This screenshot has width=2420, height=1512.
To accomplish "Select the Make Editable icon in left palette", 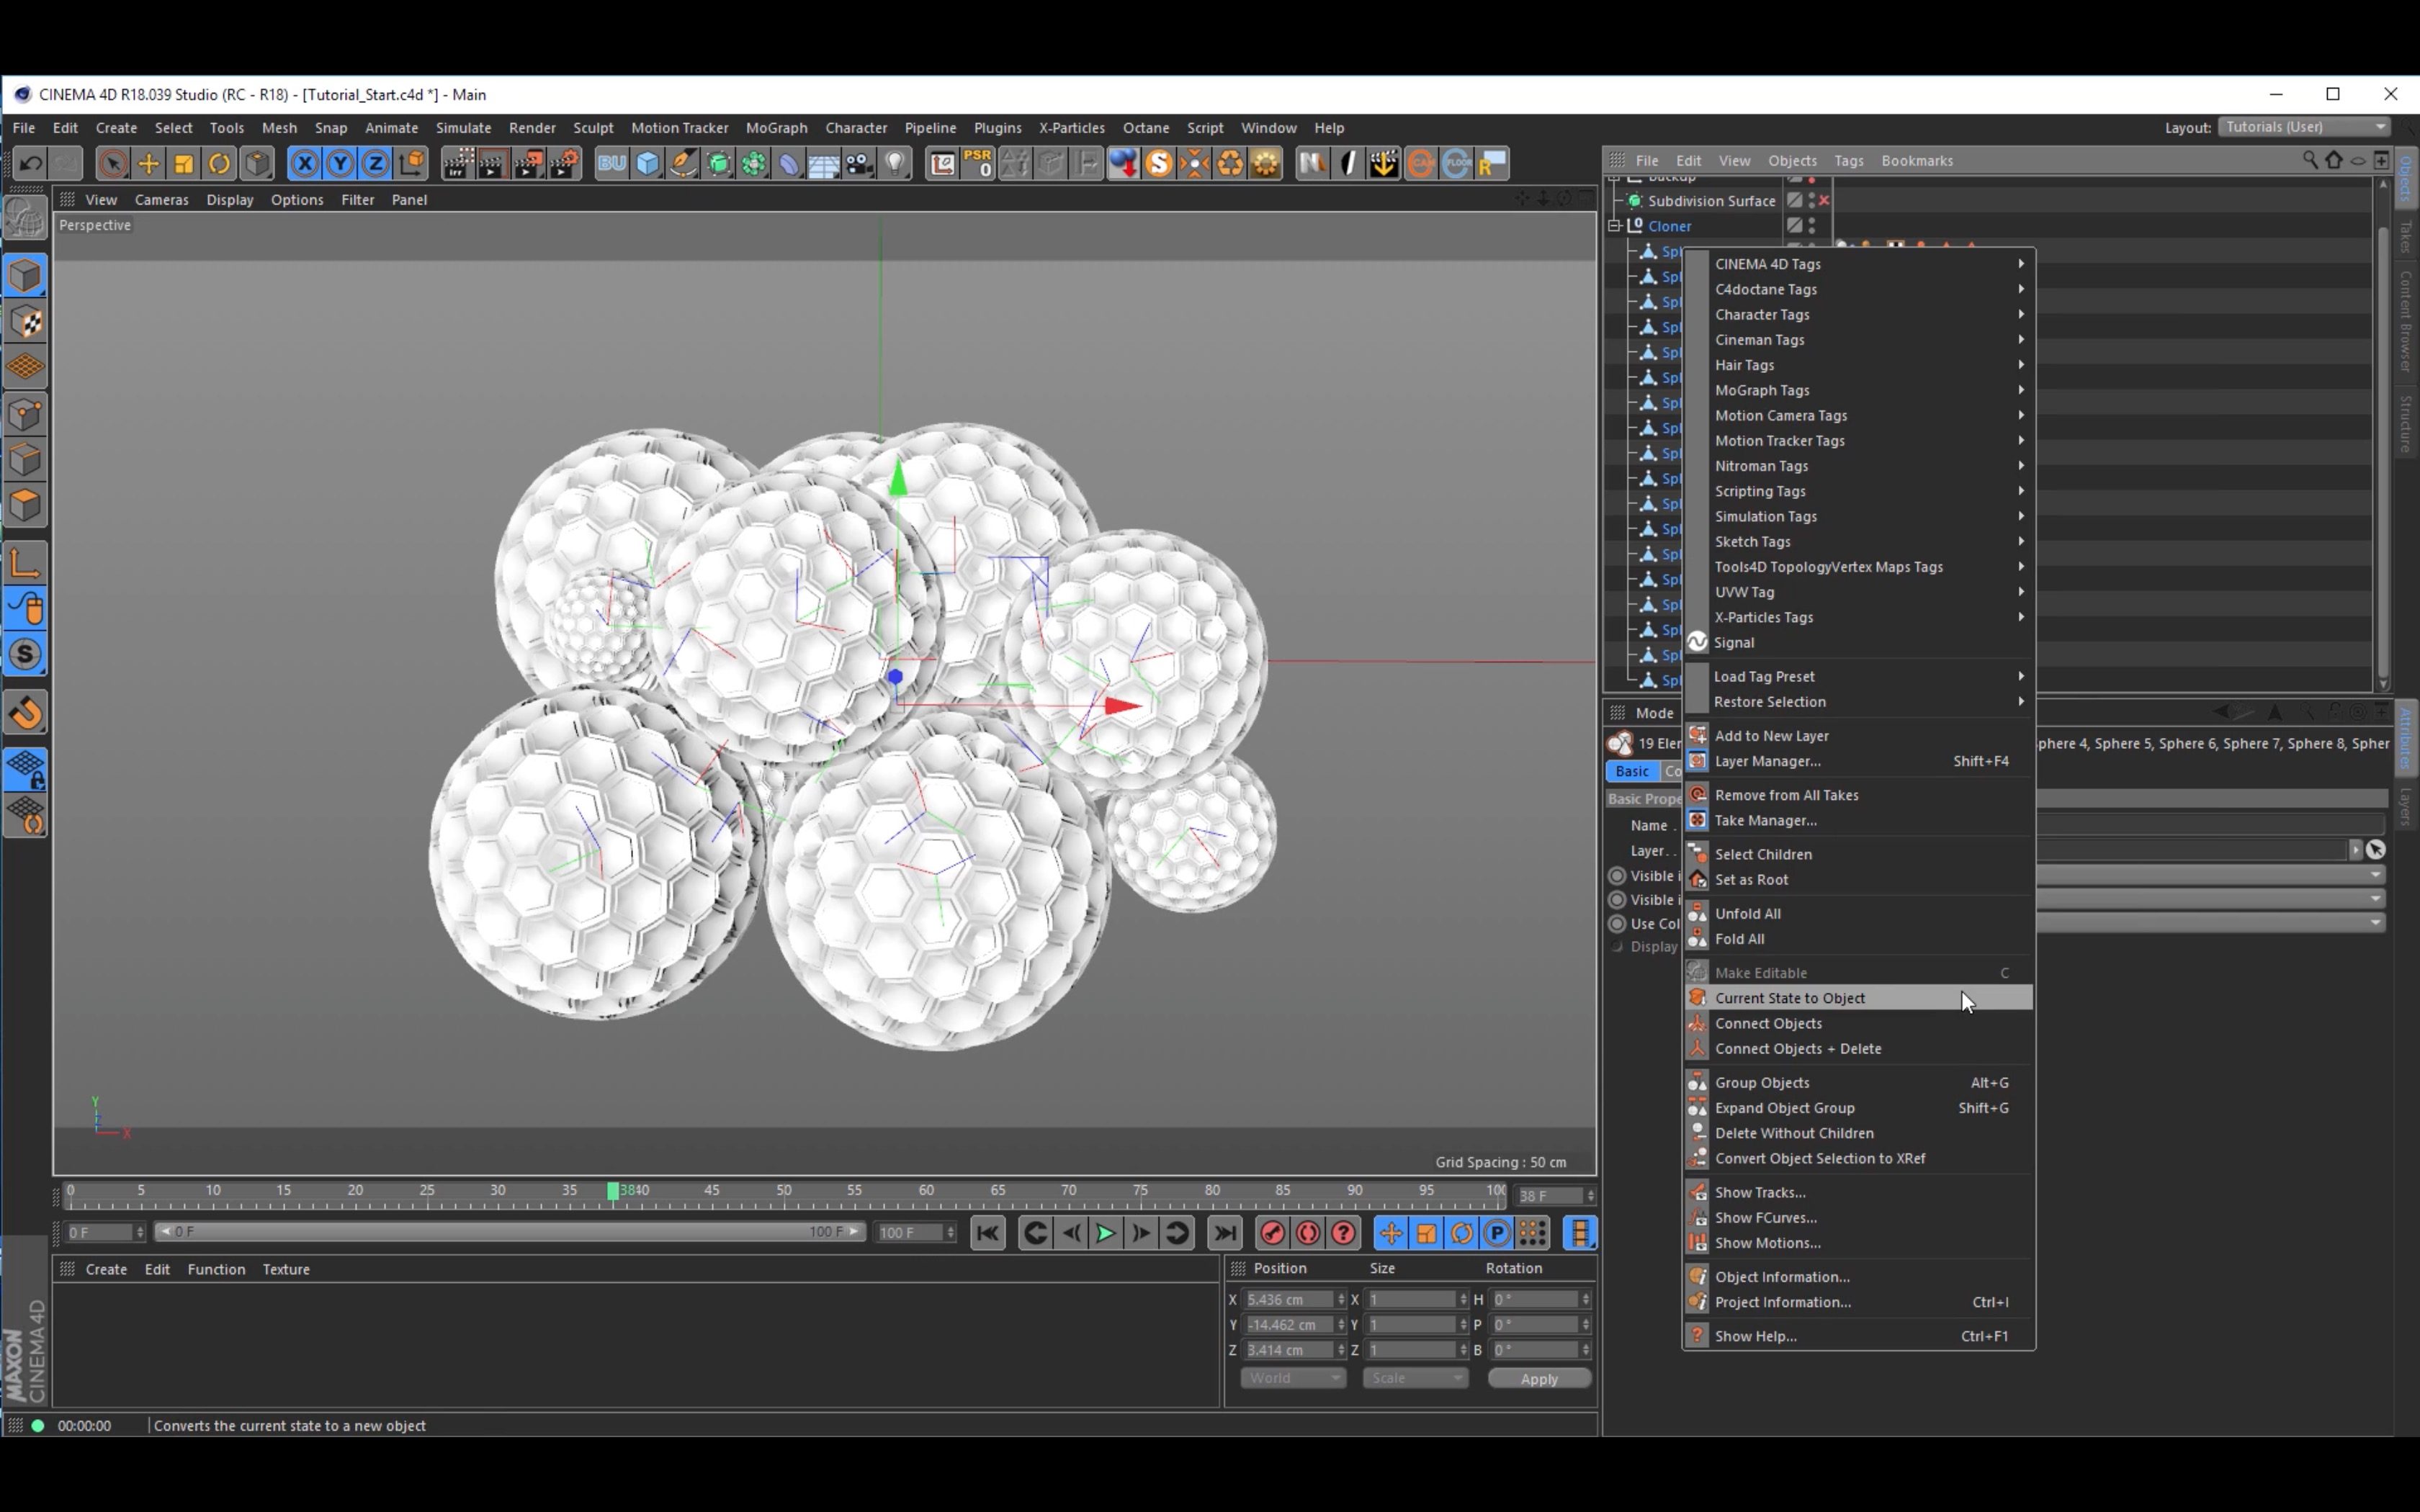I will click(25, 219).
